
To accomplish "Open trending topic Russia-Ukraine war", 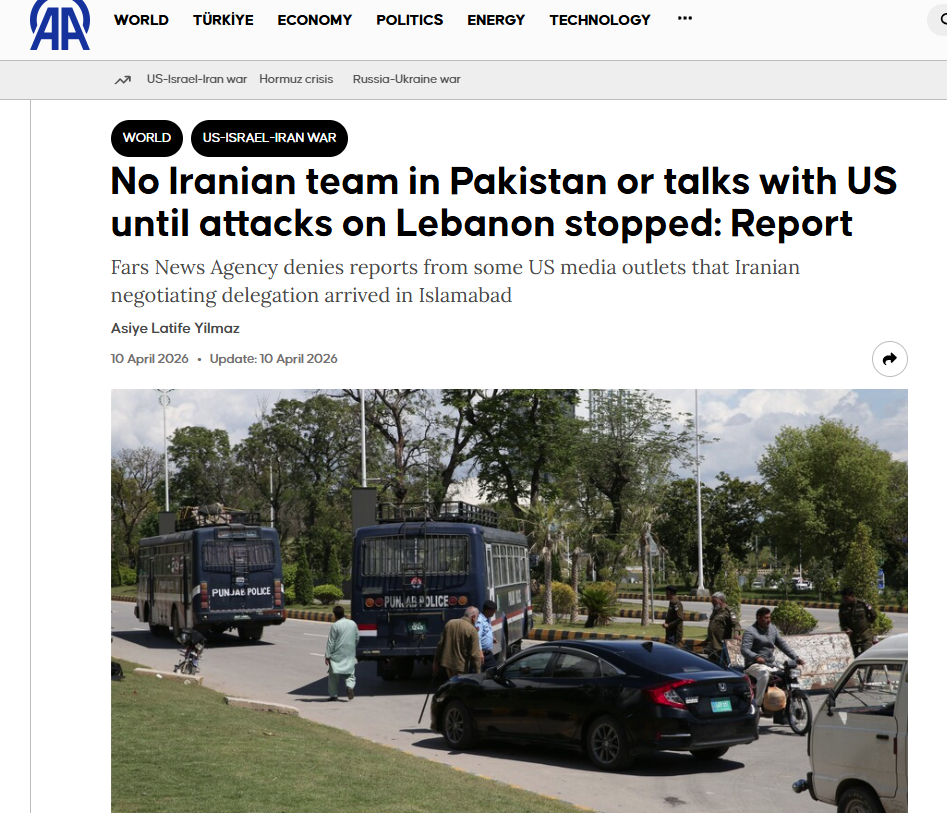I will pyautogui.click(x=406, y=79).
